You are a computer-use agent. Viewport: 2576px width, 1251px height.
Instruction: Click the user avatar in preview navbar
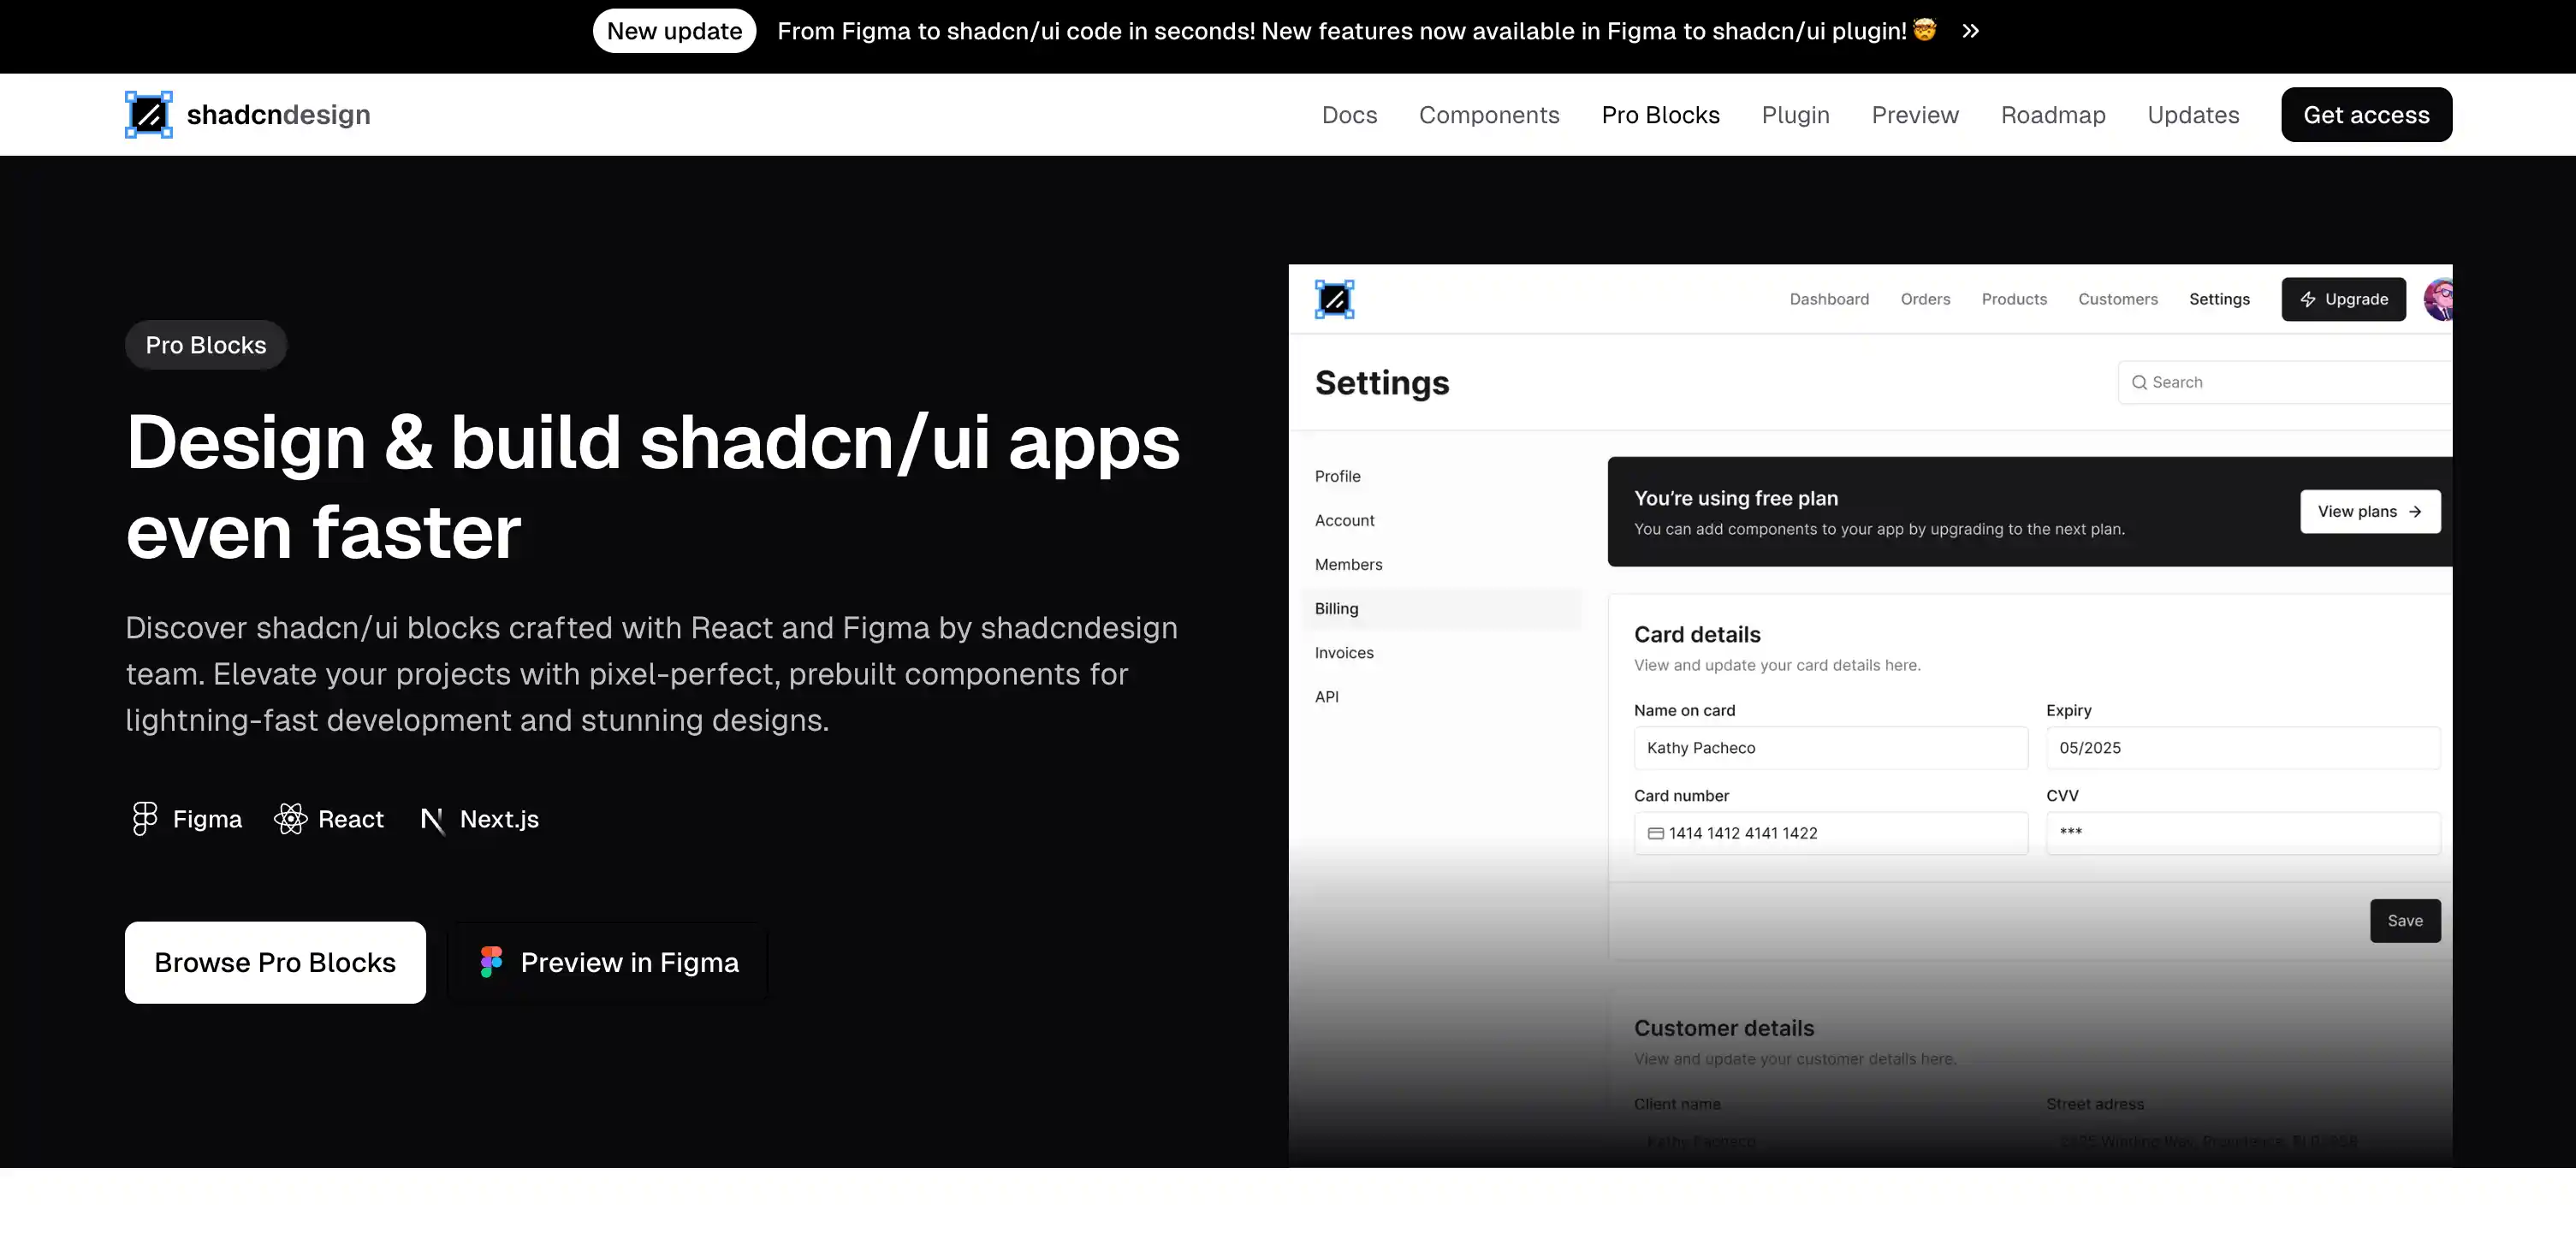pos(2438,299)
